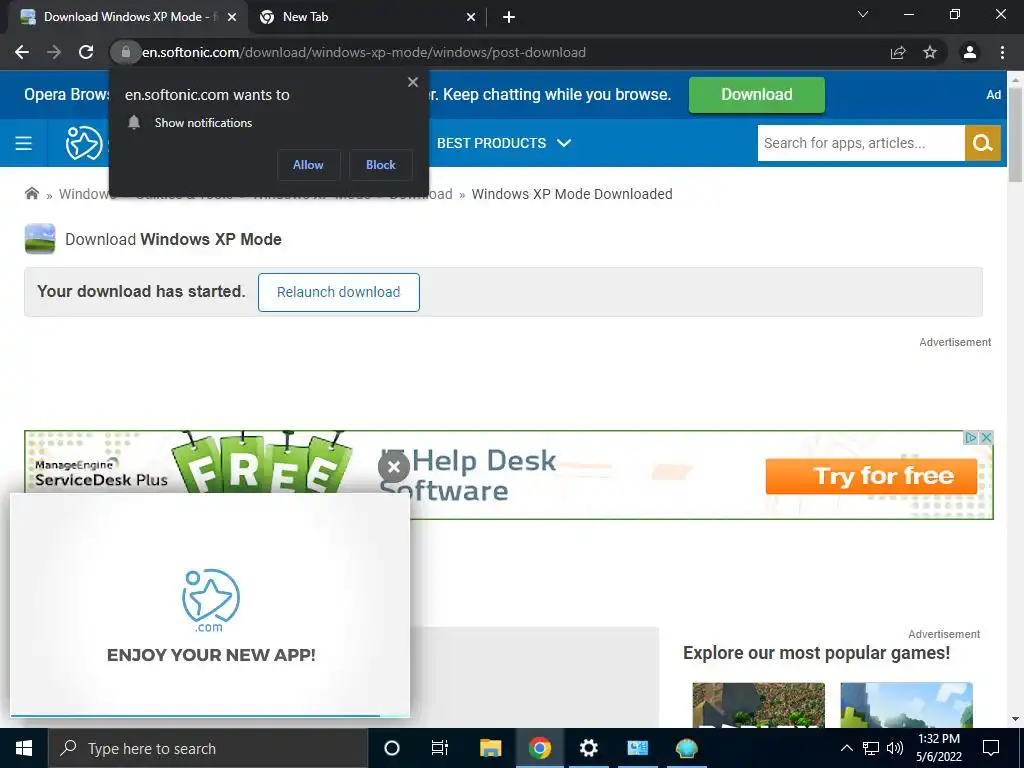
Task: Click Windows XP Mode Downloaded breadcrumb text
Action: tap(572, 194)
